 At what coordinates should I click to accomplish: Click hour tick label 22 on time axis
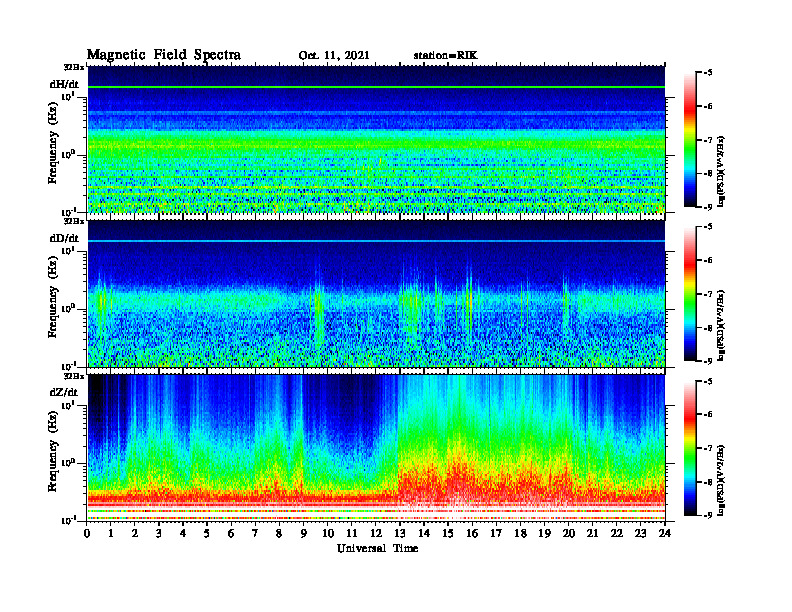pyautogui.click(x=616, y=534)
